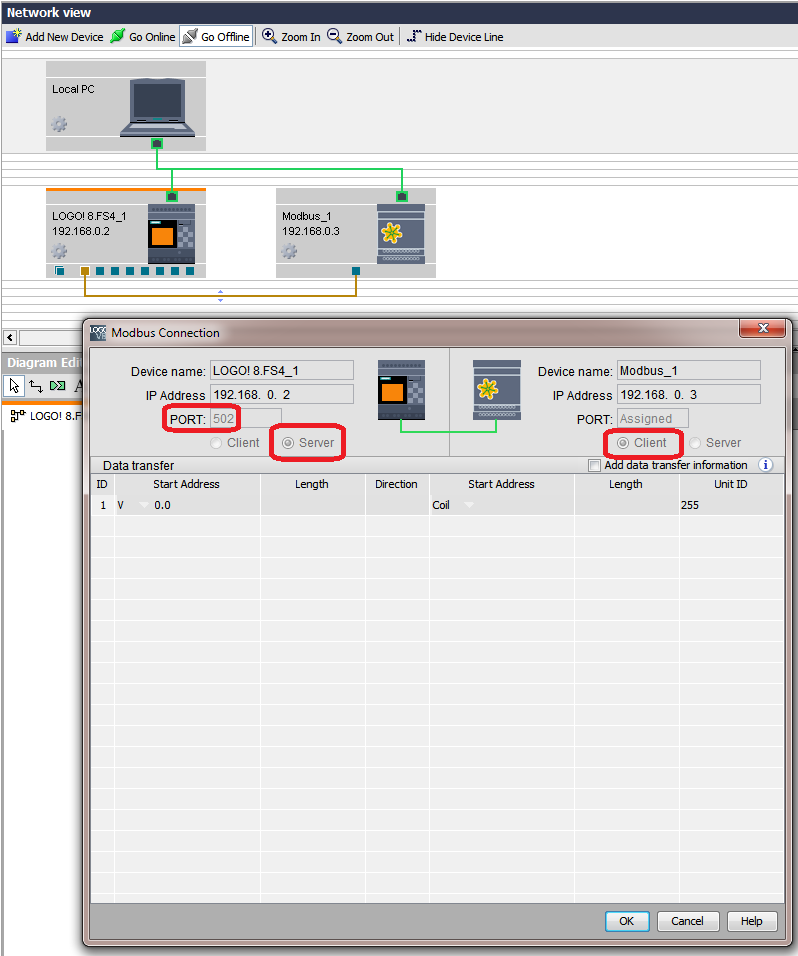The image size is (798, 956).
Task: Open Modbus_1 settings gear
Action: (289, 251)
